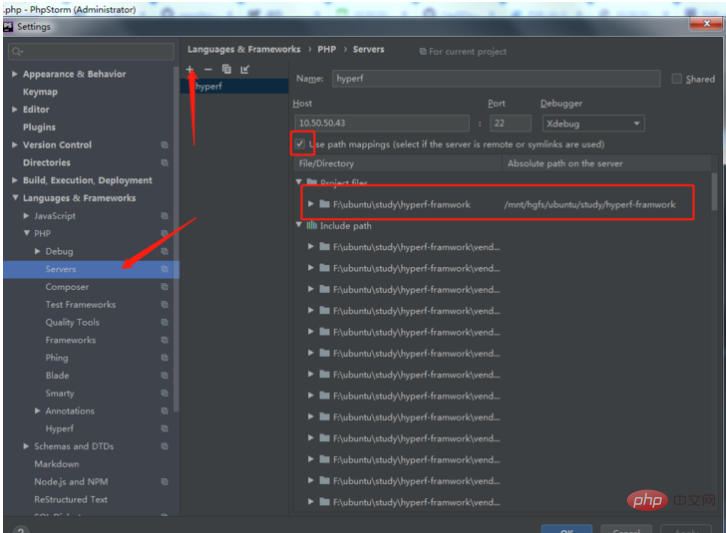Open ReStructured Text settings page
Viewport: 726px width, 533px height.
[71, 499]
